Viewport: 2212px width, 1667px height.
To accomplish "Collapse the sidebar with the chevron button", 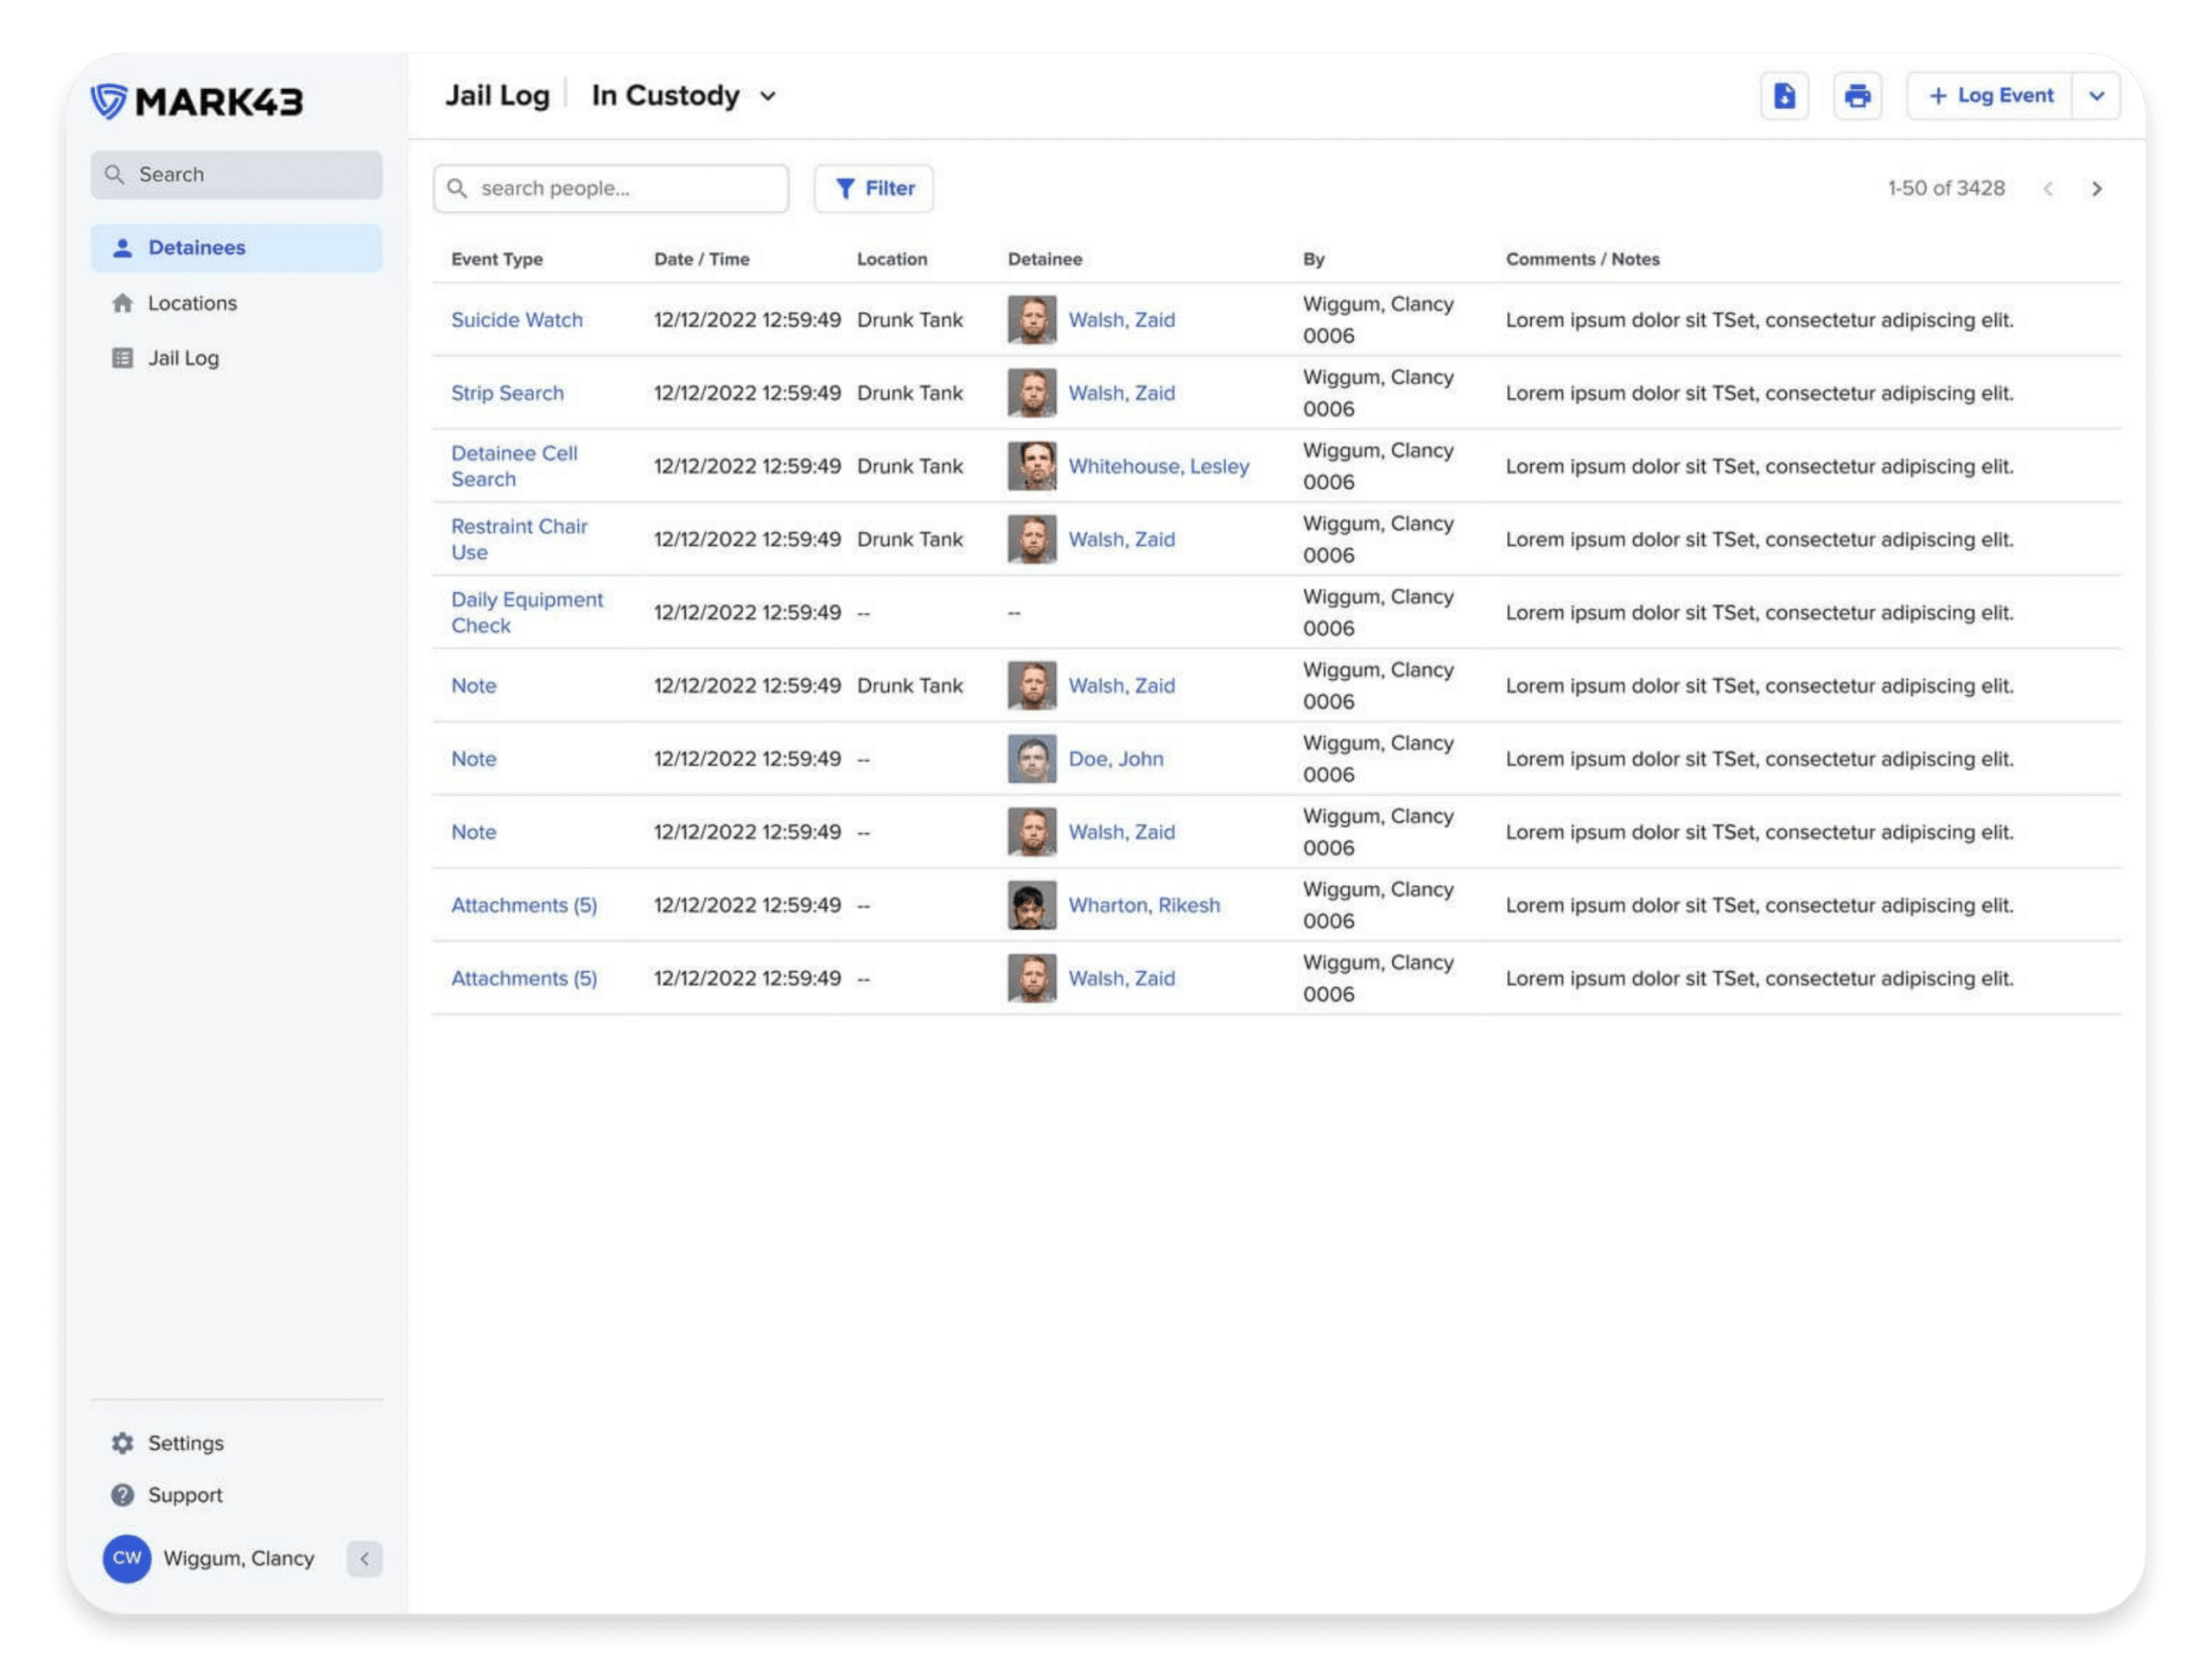I will 364,1558.
